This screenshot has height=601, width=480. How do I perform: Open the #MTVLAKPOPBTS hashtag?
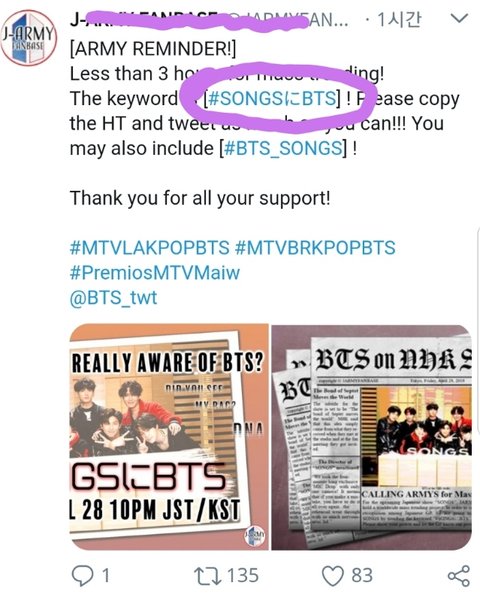tap(150, 248)
